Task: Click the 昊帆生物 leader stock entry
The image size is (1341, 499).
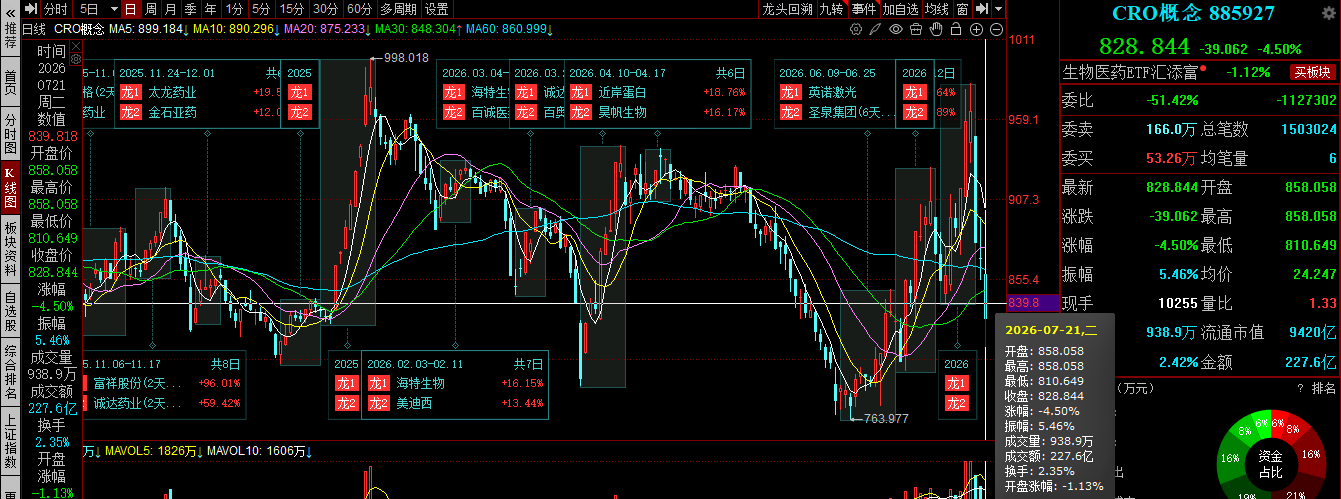Action: point(623,112)
